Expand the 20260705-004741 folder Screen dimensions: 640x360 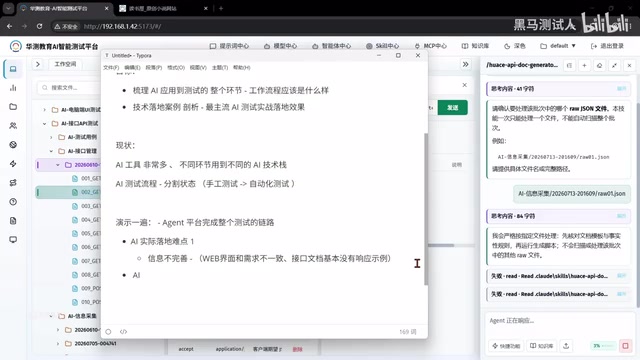point(58,344)
